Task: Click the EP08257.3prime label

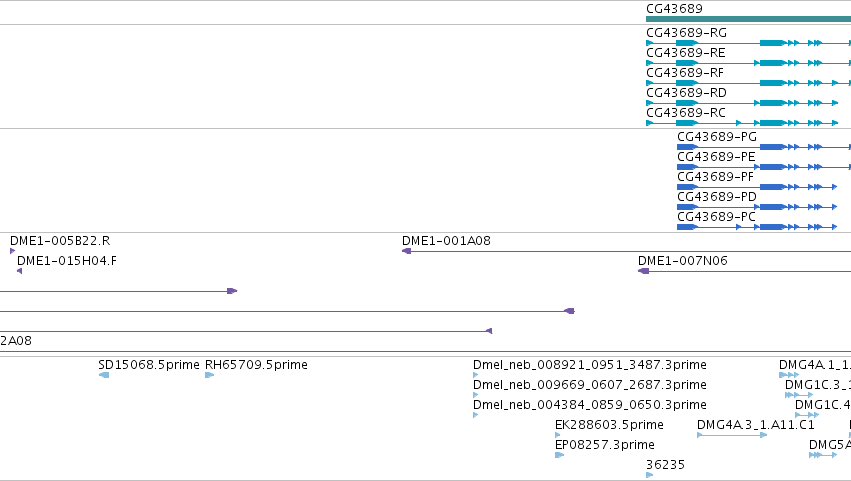Action: pos(605,445)
